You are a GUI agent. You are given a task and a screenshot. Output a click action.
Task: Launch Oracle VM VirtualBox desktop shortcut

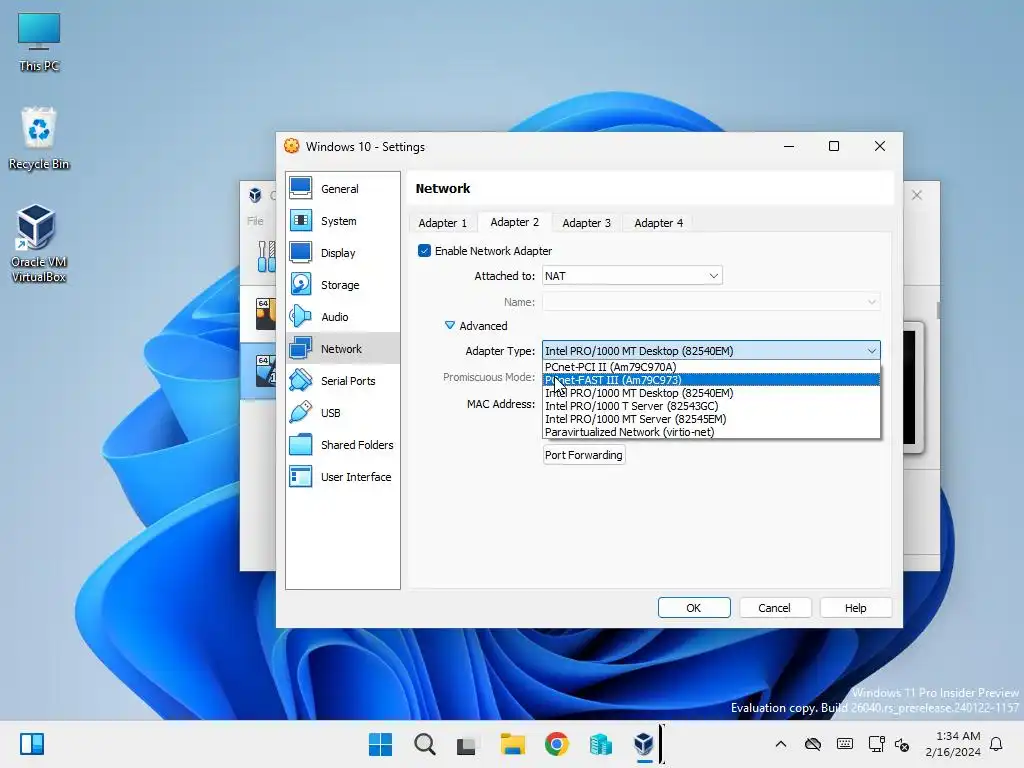tap(39, 244)
